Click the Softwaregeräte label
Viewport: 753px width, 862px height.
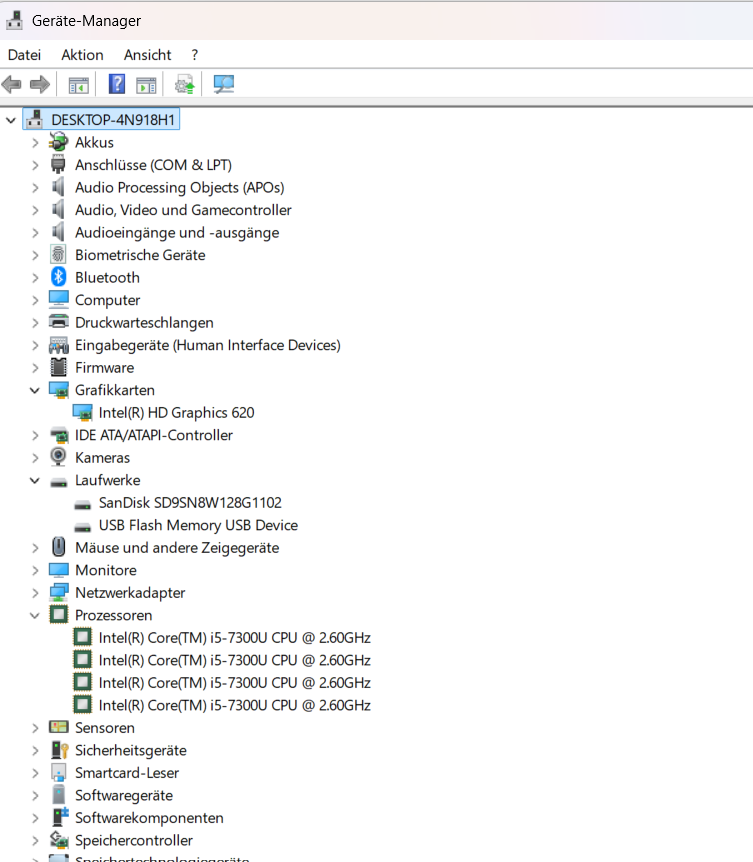pos(124,795)
